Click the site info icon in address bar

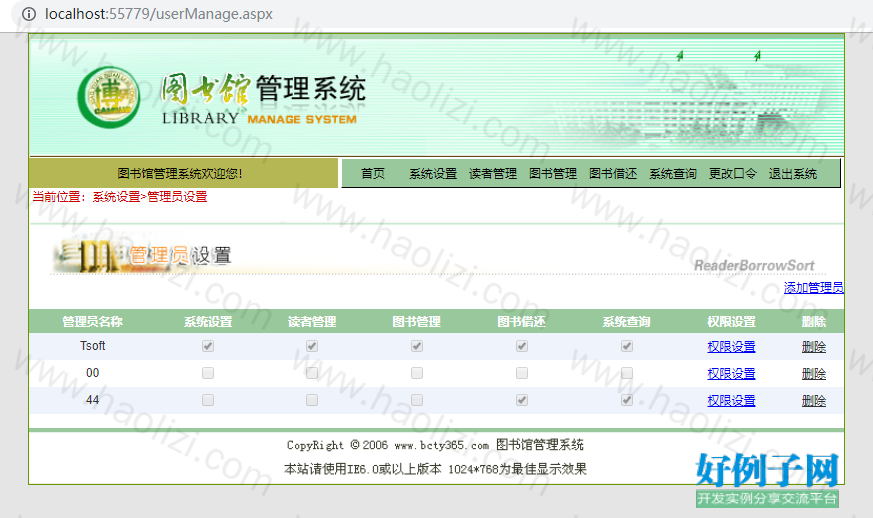28,14
